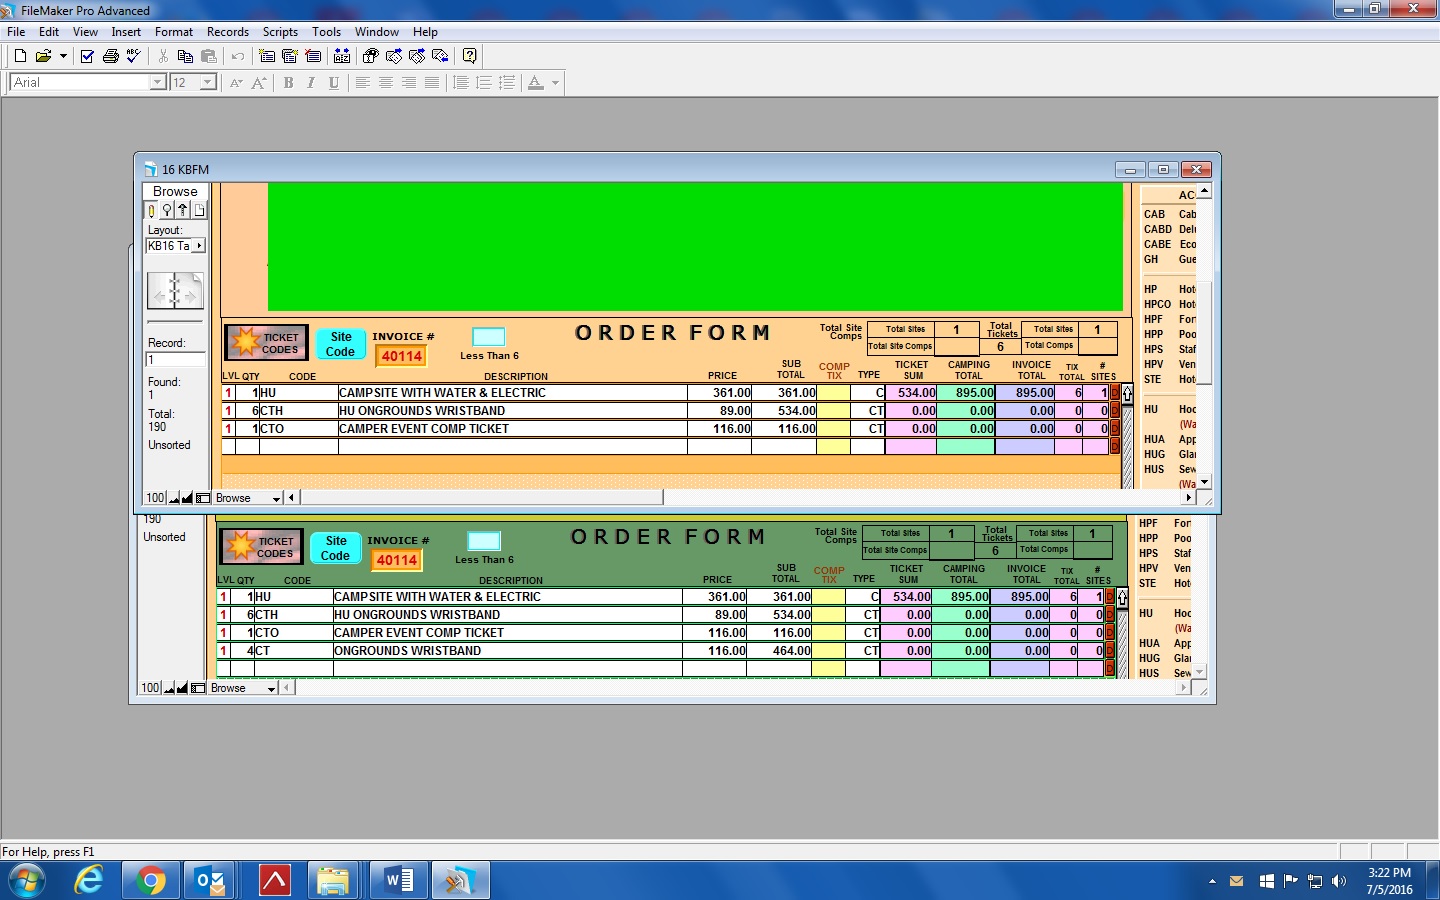Click the New Database icon in toolbar
Screen dimensions: 1440x900
click(x=20, y=56)
